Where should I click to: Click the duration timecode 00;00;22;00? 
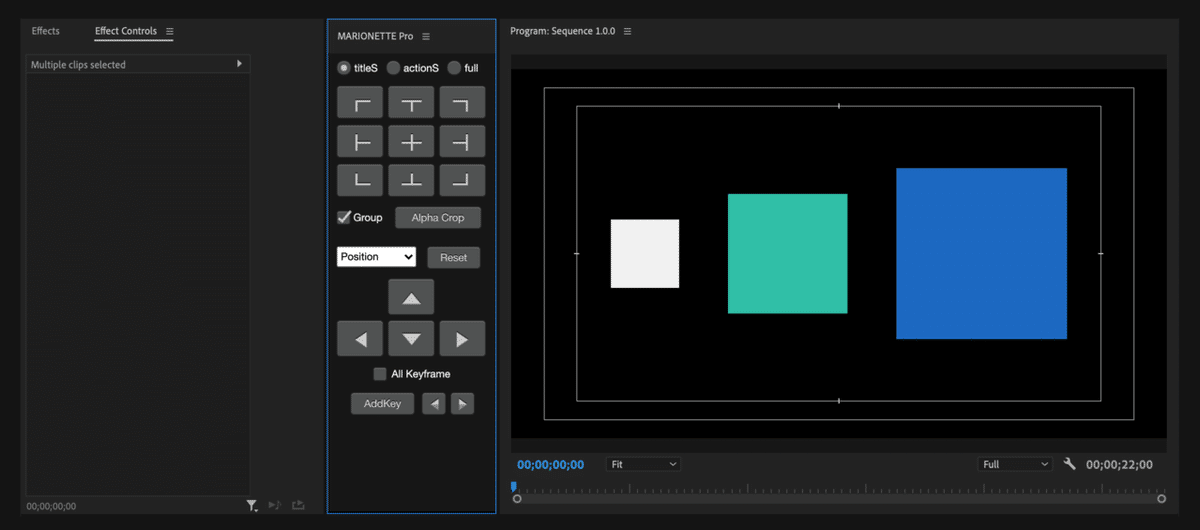1120,465
